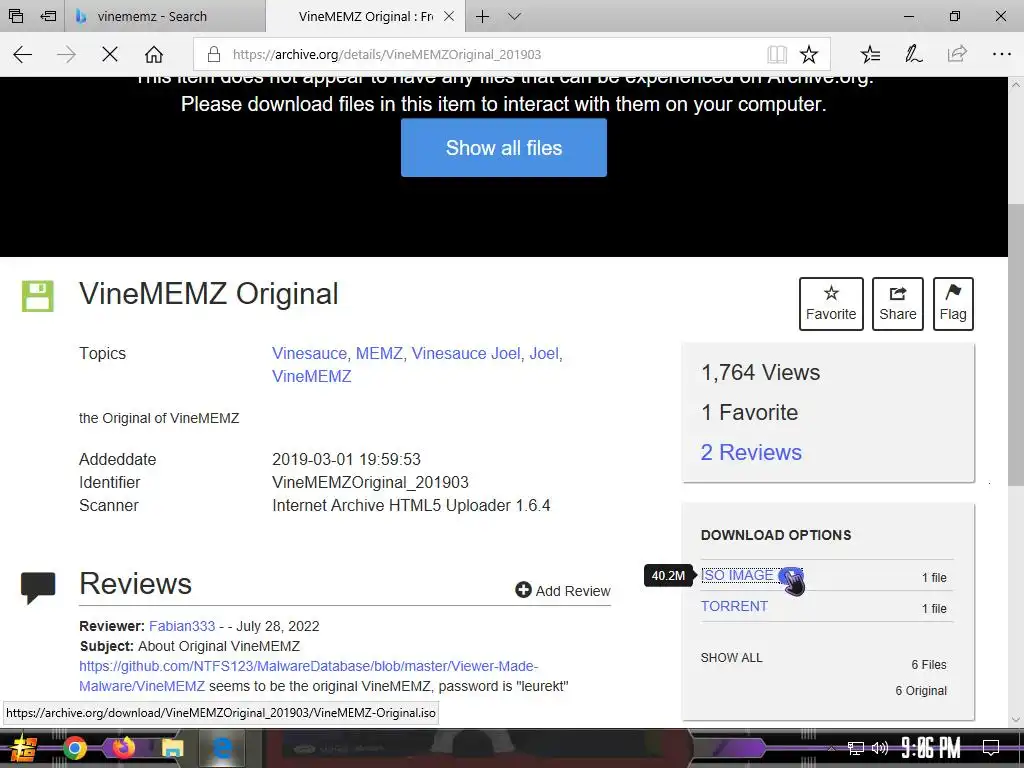
Task: Open the github MalwareDatabase link
Action: coord(308,676)
